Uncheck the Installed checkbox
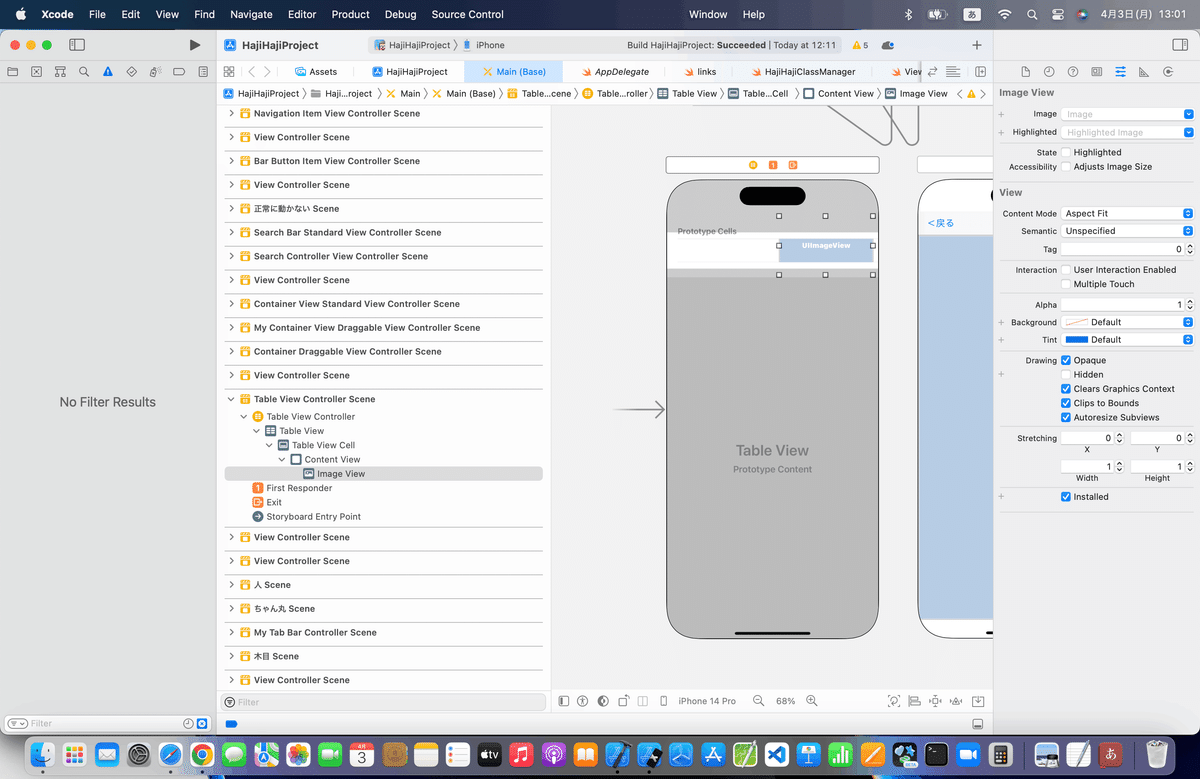This screenshot has height=779, width=1200. 1066,497
